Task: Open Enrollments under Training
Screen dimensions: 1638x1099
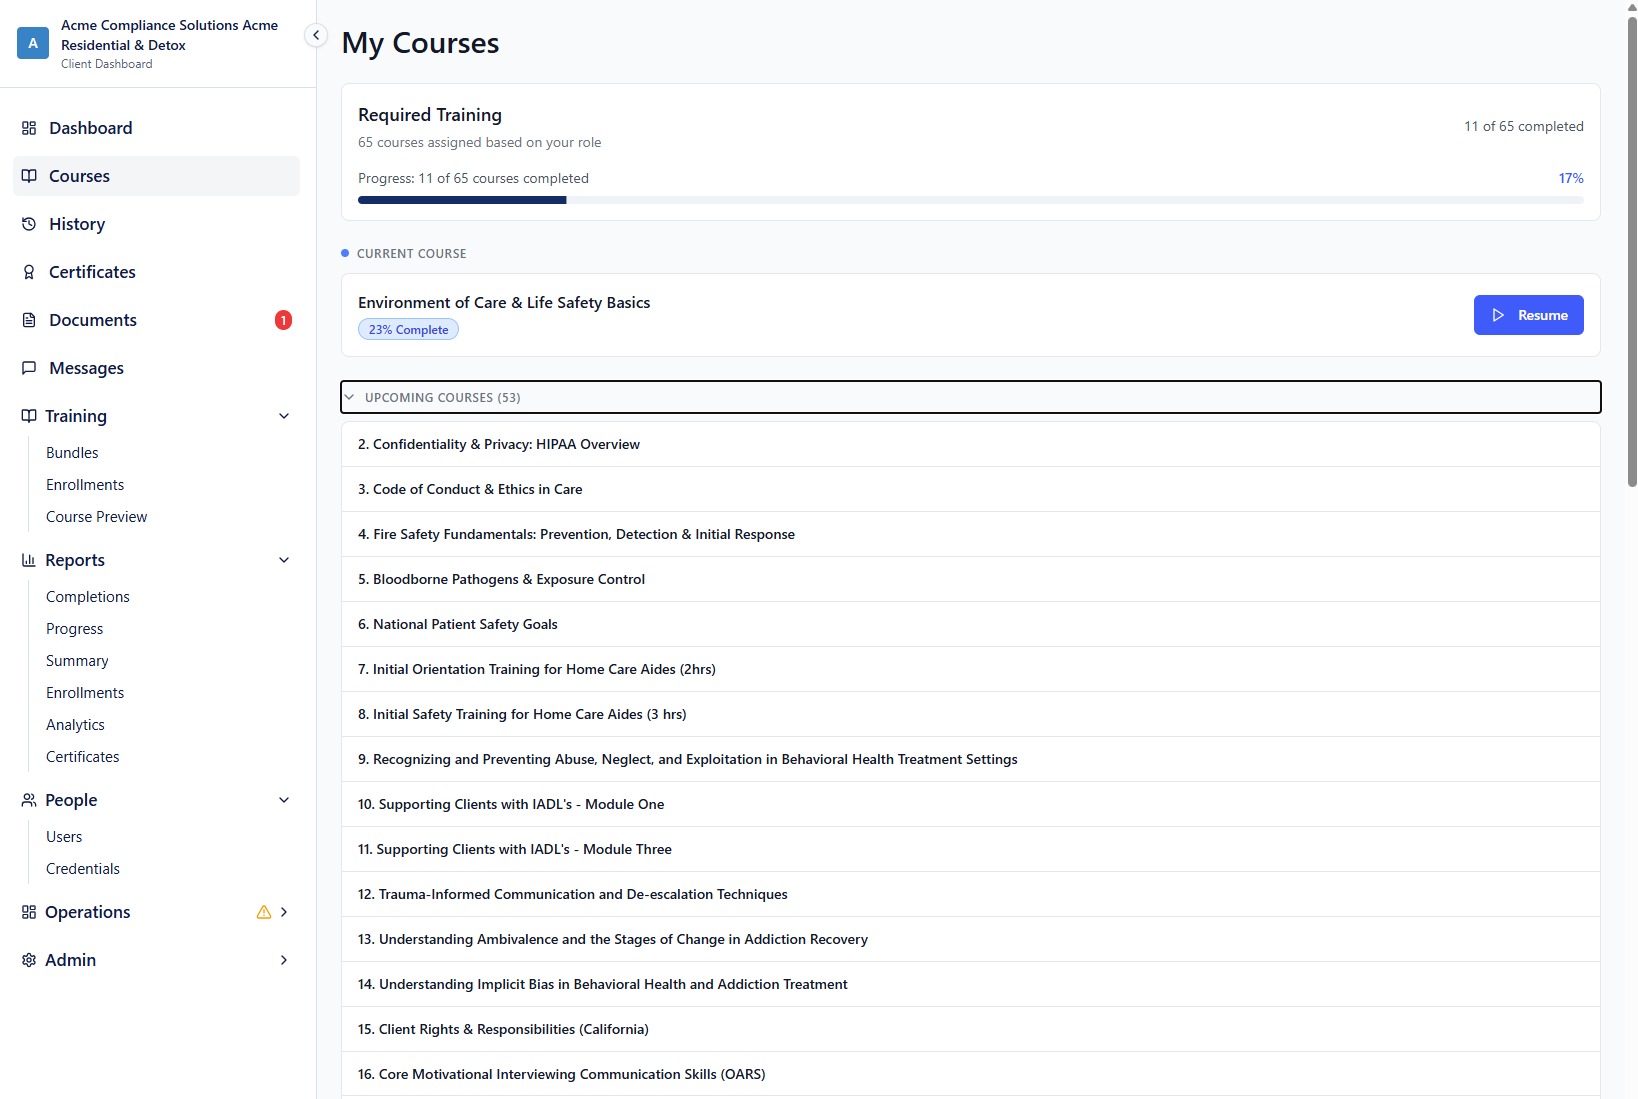Action: [x=85, y=485]
